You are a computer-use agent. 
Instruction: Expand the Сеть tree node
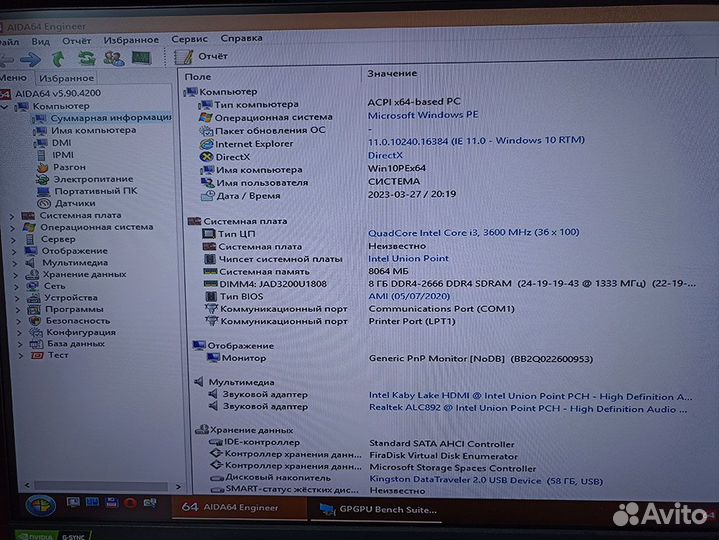(17, 287)
